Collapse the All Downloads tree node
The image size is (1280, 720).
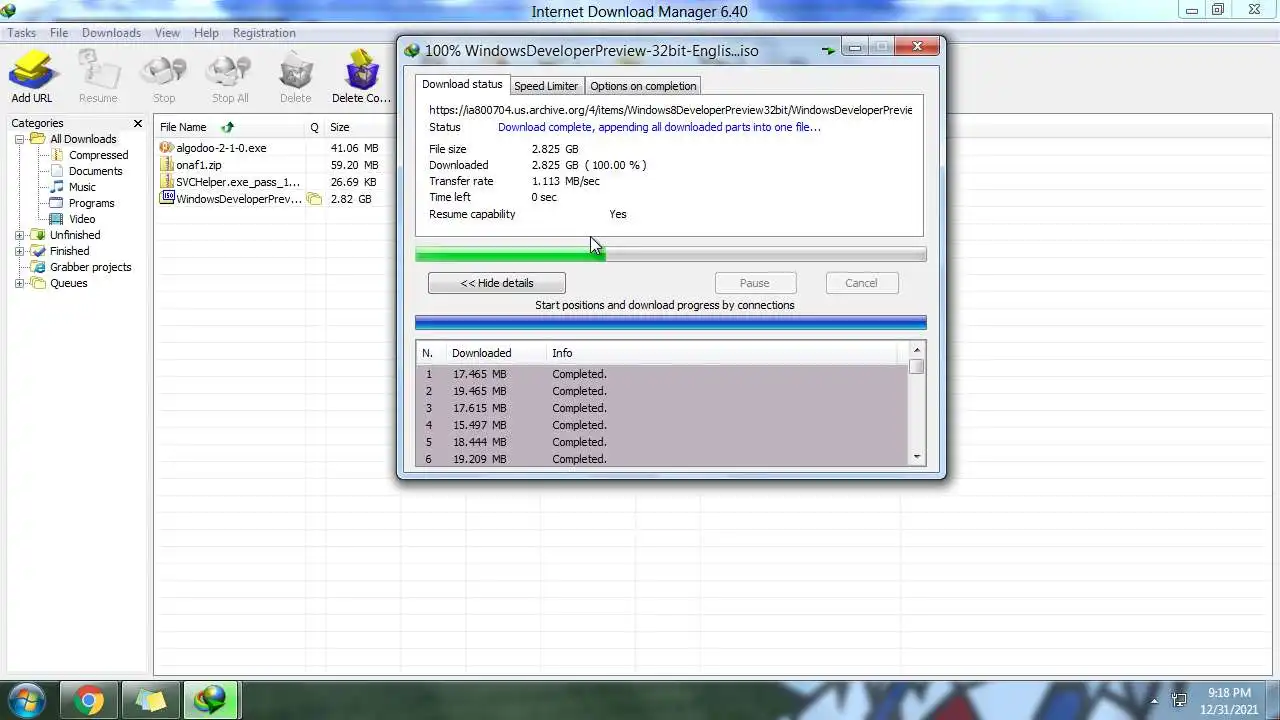[19, 139]
